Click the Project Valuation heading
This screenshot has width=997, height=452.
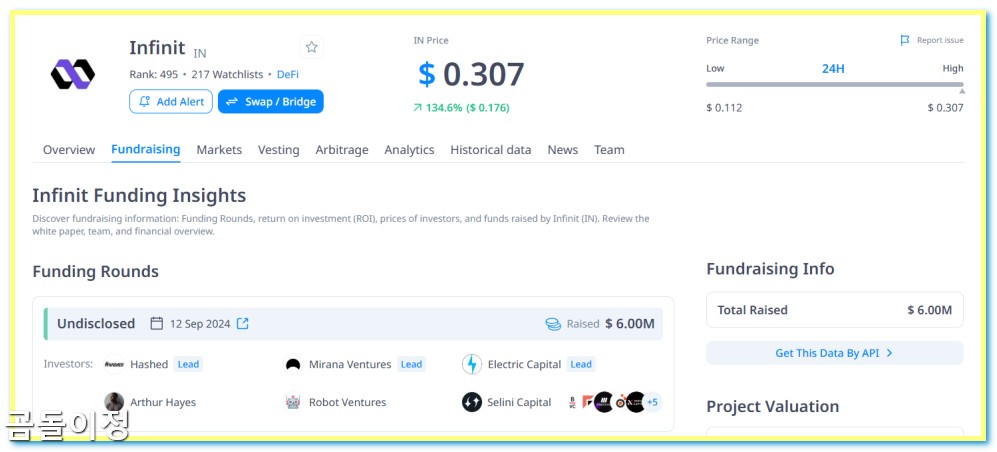tap(773, 406)
